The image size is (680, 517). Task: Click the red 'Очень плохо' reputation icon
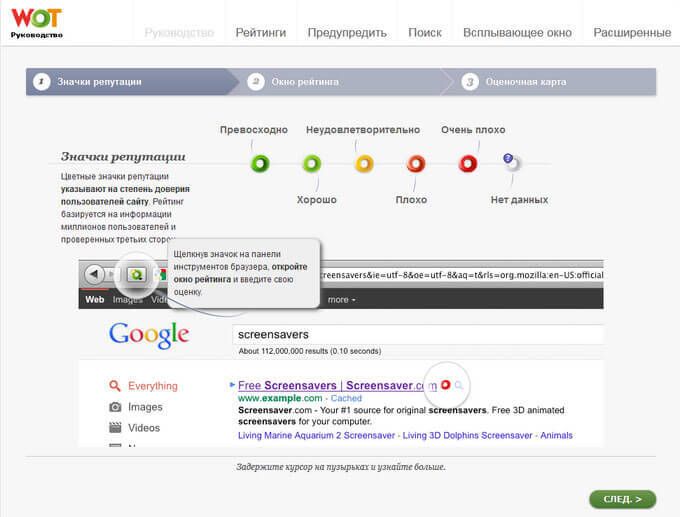pyautogui.click(x=468, y=164)
